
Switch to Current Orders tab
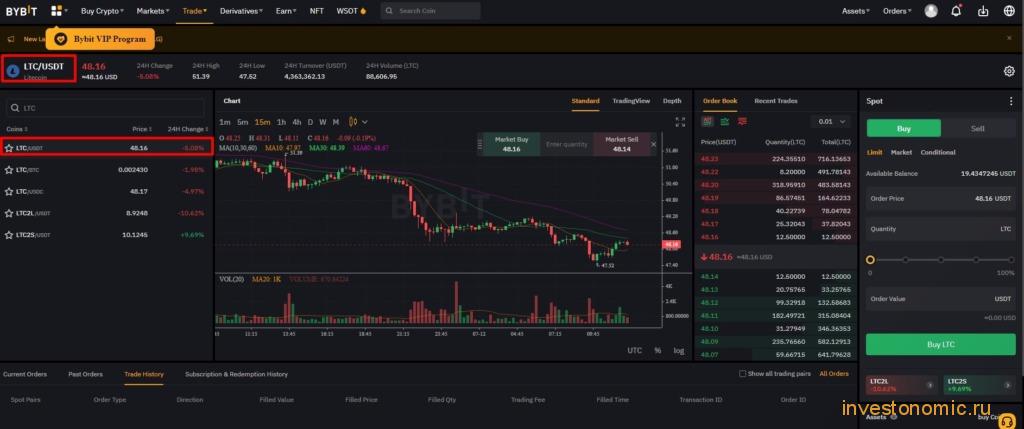click(25, 374)
